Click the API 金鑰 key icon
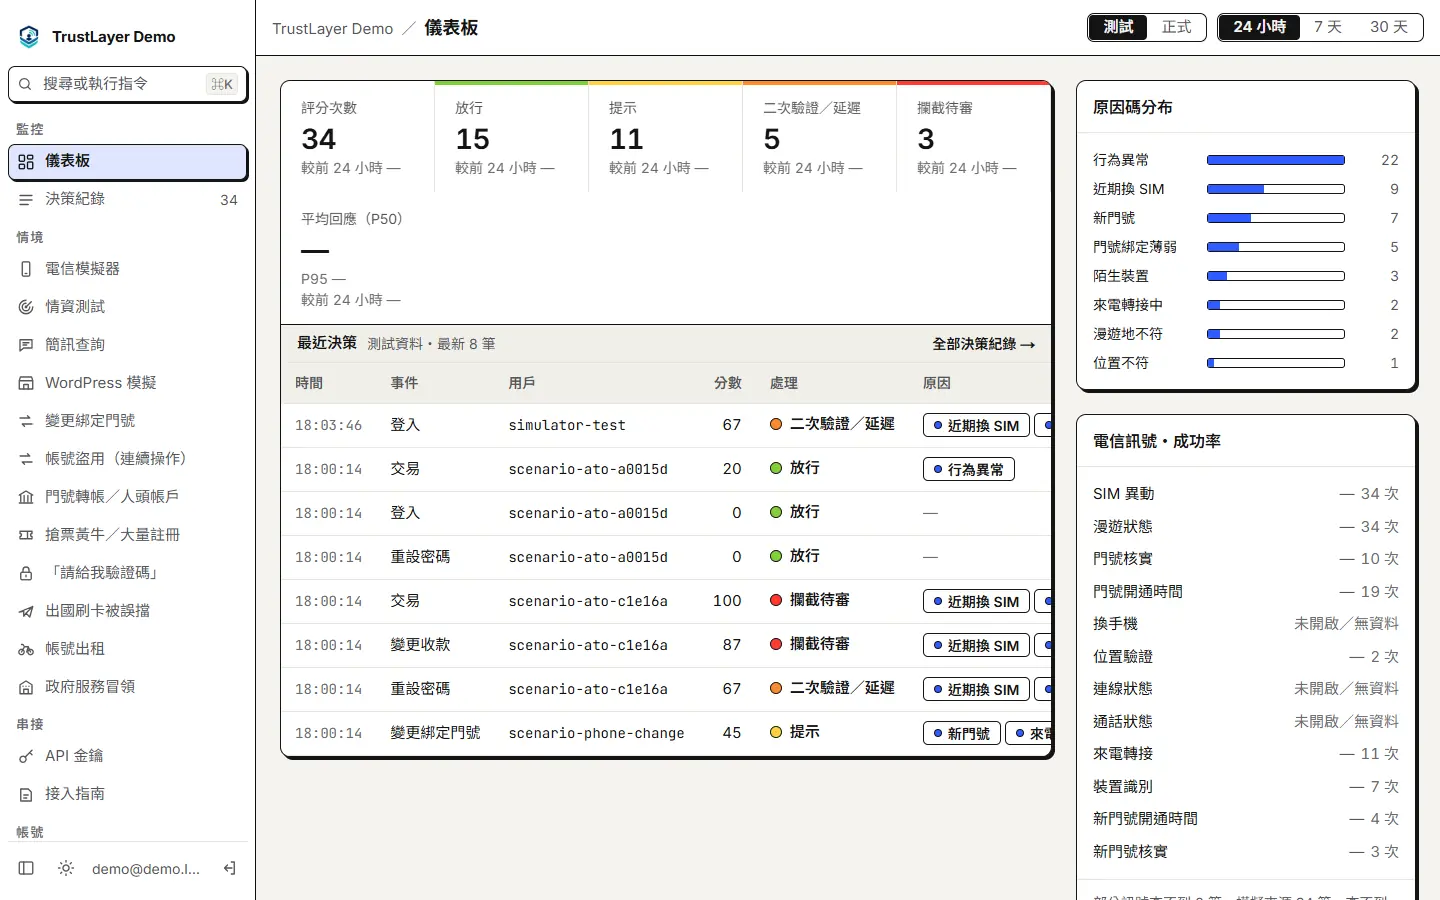Screen dimensions: 1440x900 coord(26,756)
